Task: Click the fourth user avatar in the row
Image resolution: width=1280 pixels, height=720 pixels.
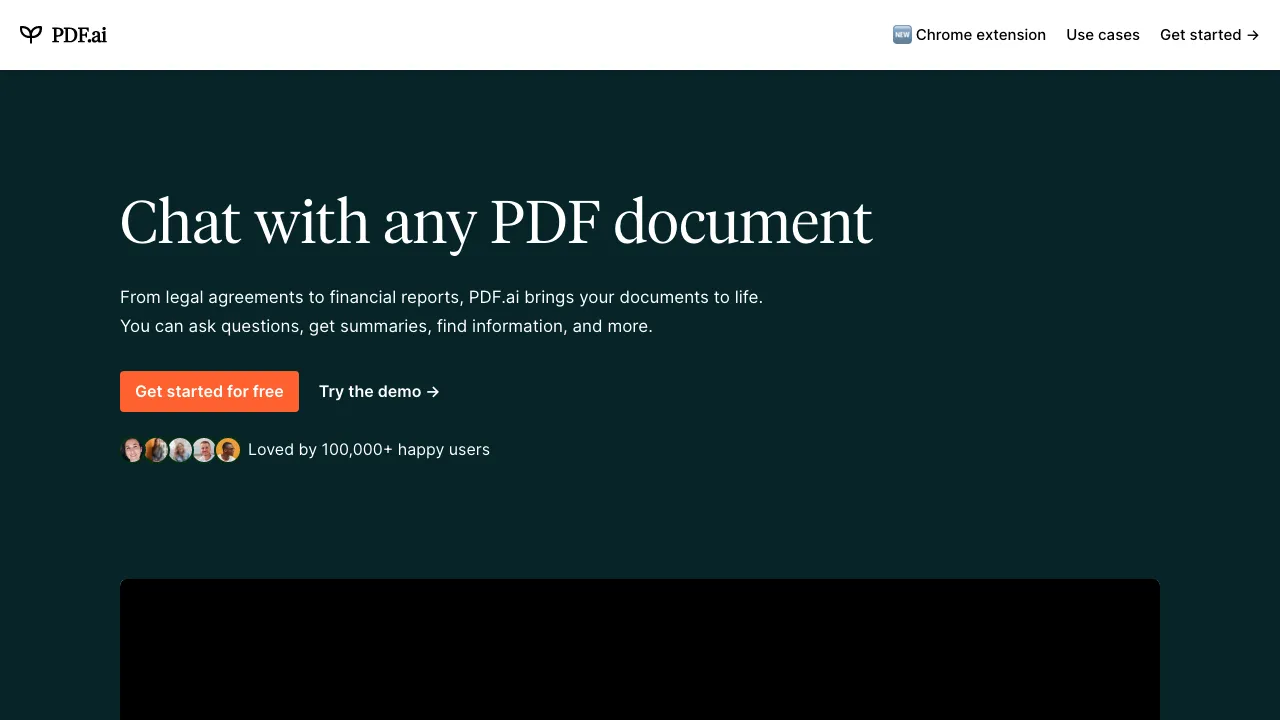Action: click(204, 450)
